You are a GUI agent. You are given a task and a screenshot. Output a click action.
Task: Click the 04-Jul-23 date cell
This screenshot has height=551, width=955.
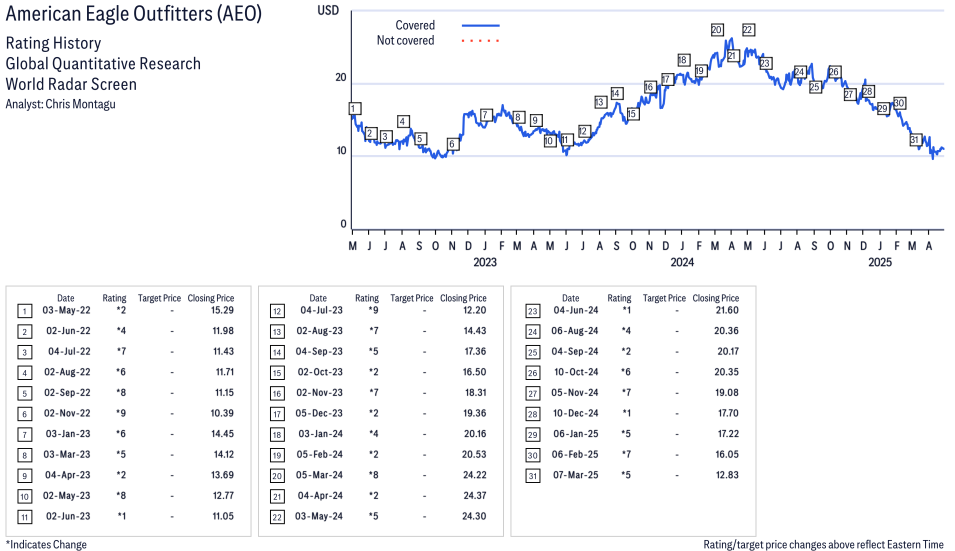322,310
